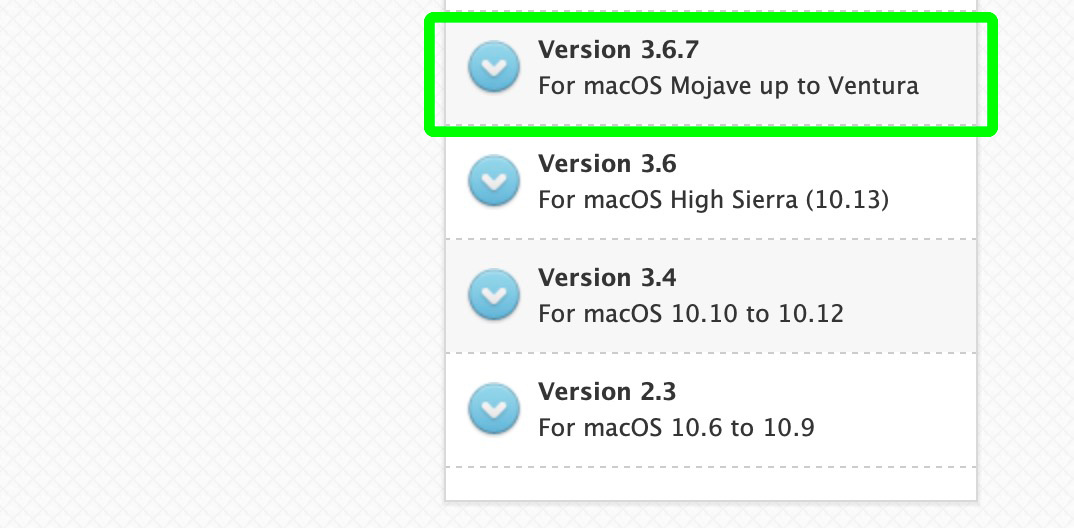The width and height of the screenshot is (1074, 528).
Task: Click the empty white area below Version 2.3
Action: point(710,483)
